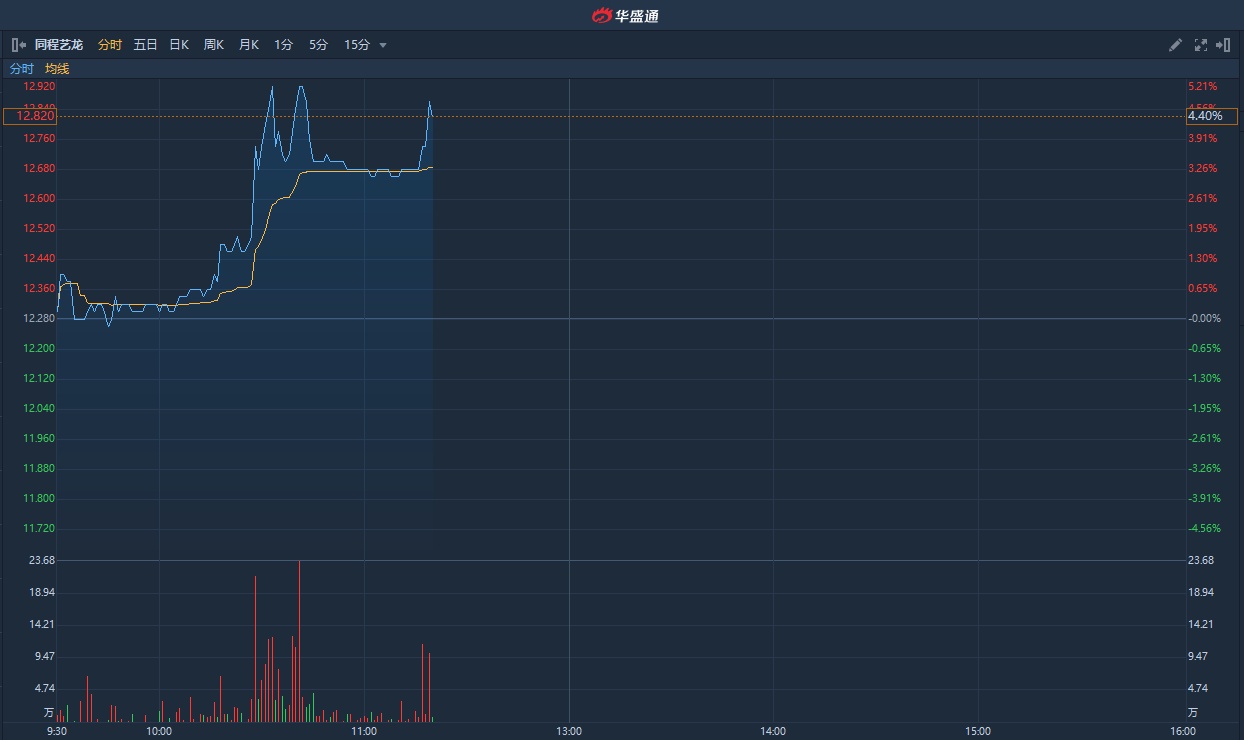This screenshot has height=740, width=1244.
Task: Switch to 分时 intraday tab
Action: (x=110, y=45)
